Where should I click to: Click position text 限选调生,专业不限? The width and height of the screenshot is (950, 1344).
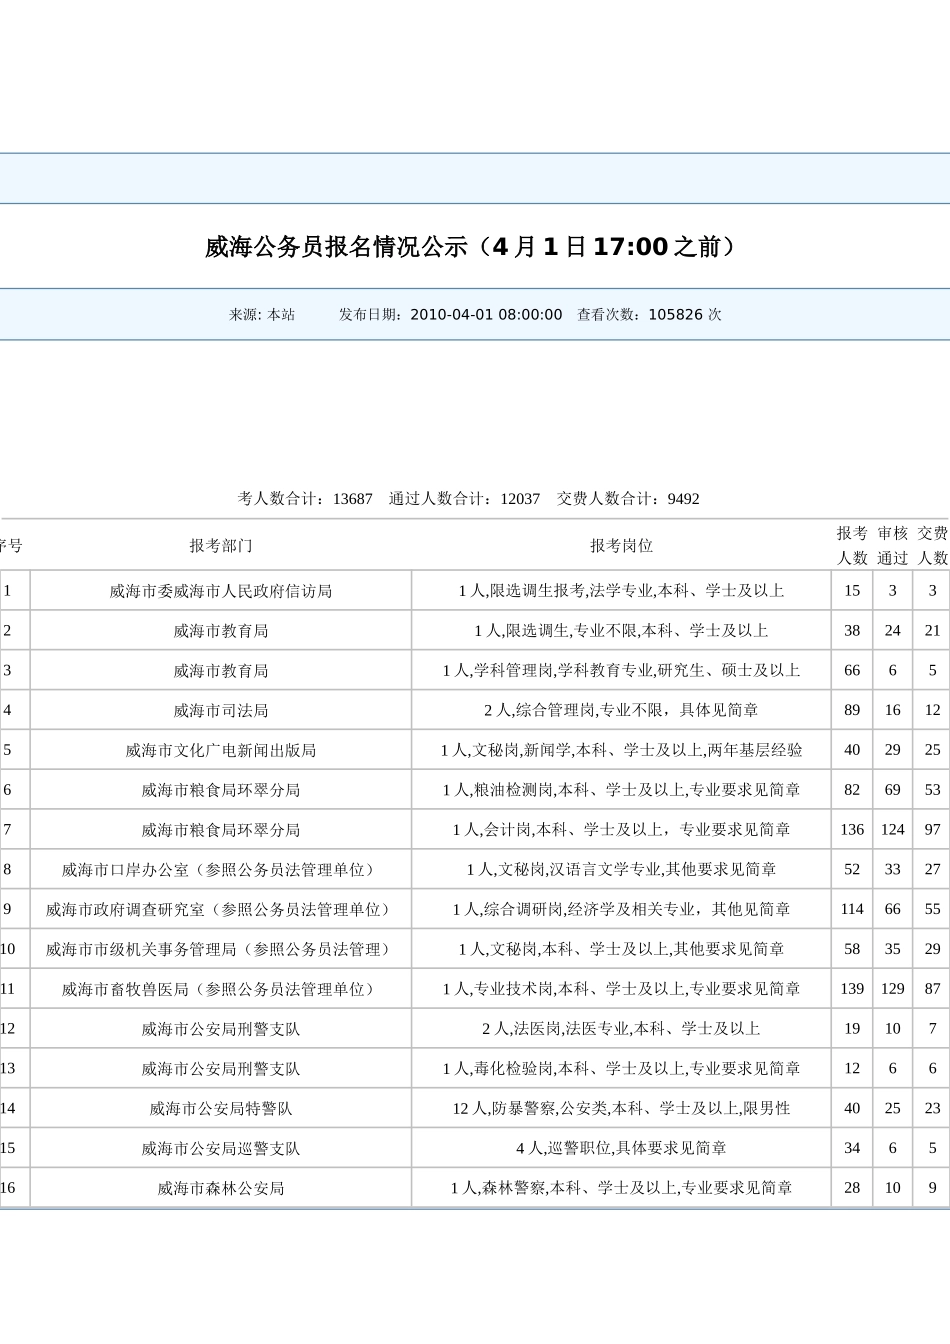click(571, 631)
